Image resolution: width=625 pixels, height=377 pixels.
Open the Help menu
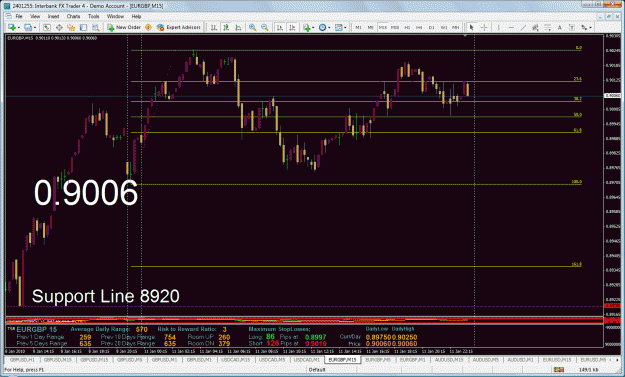(136, 16)
